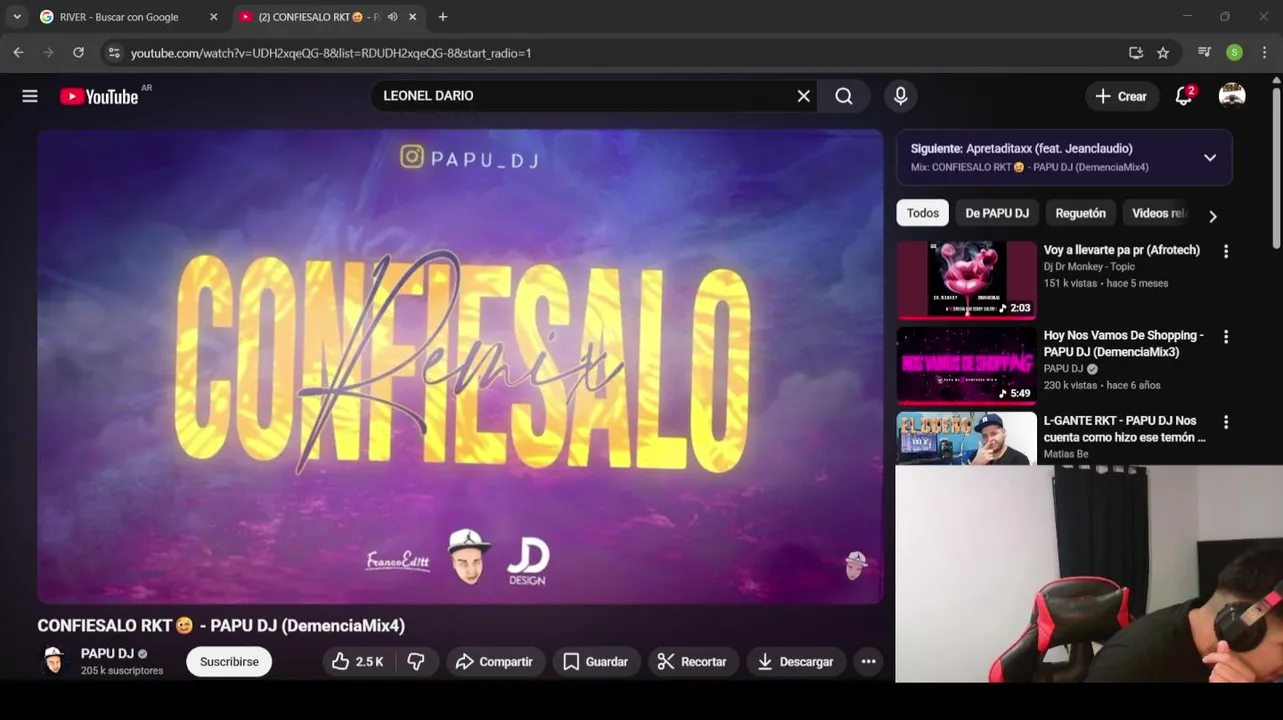Click the Crear button
The height and width of the screenshot is (720, 1283).
click(1121, 96)
